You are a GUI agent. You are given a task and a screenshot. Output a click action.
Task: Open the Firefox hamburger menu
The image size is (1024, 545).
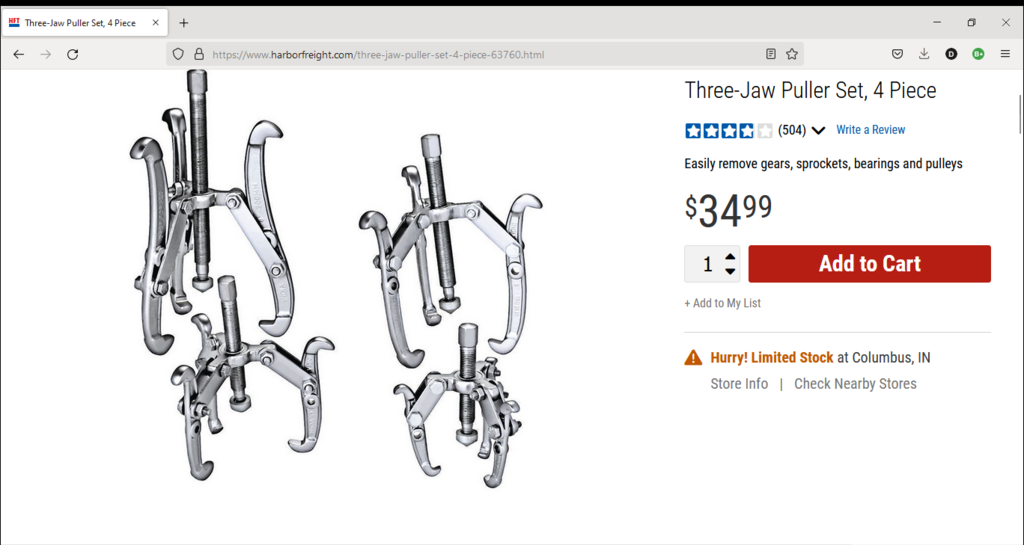point(1005,54)
